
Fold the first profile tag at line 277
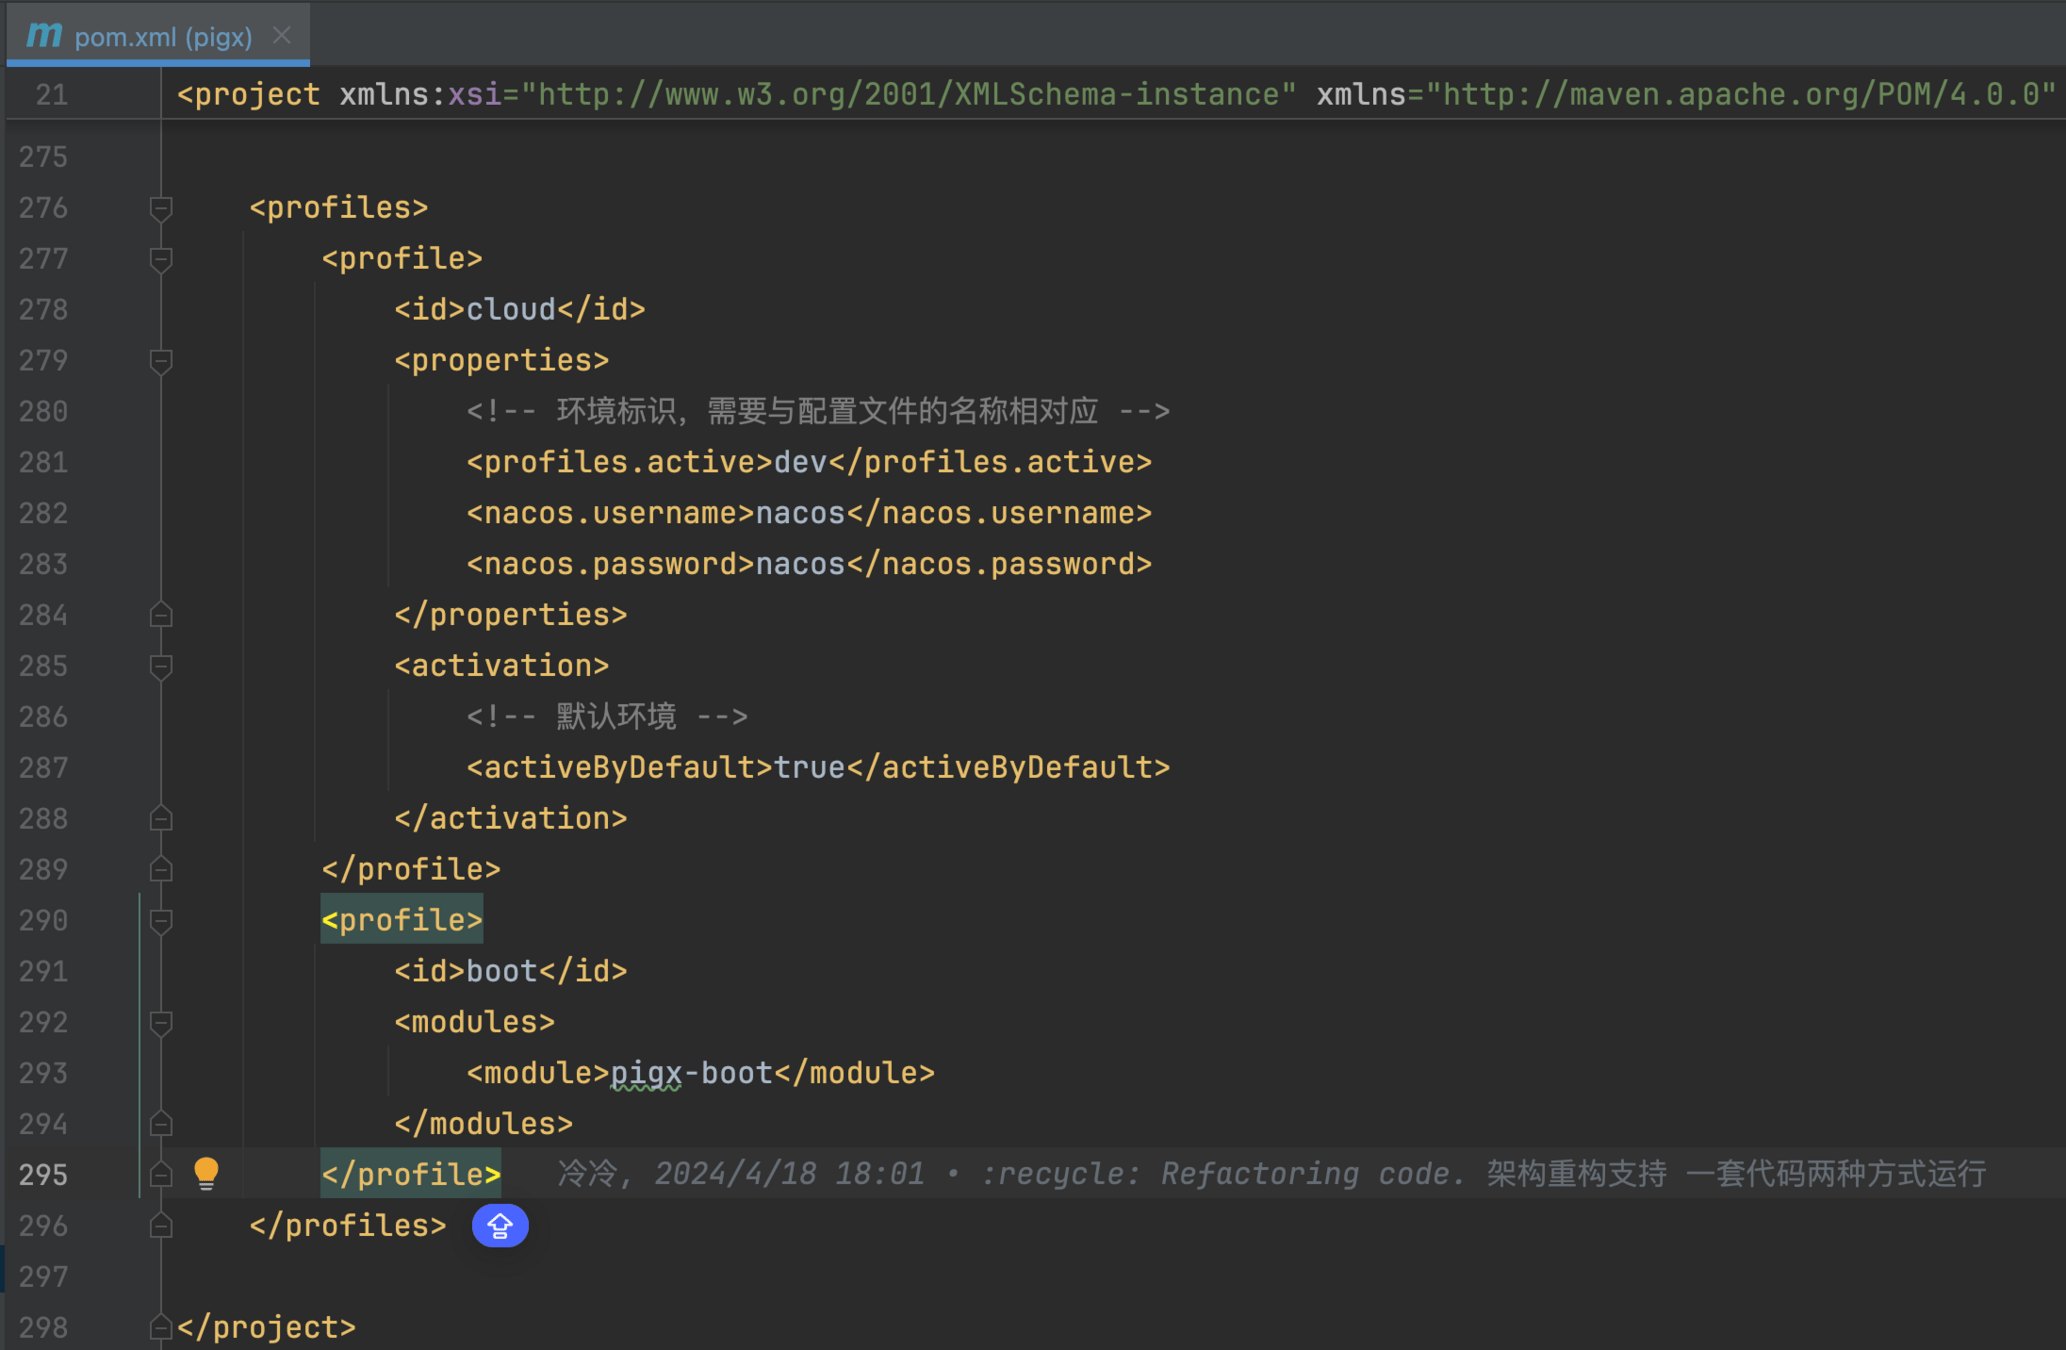point(160,259)
